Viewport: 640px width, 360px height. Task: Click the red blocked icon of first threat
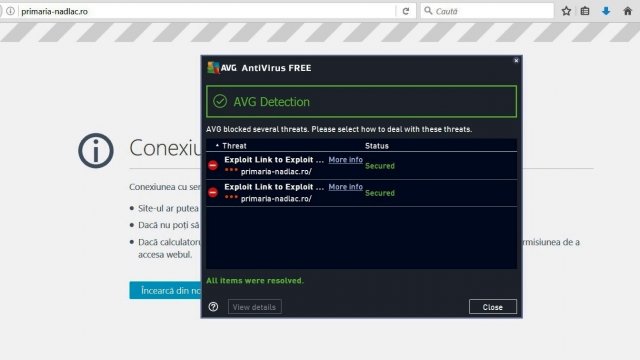click(213, 165)
